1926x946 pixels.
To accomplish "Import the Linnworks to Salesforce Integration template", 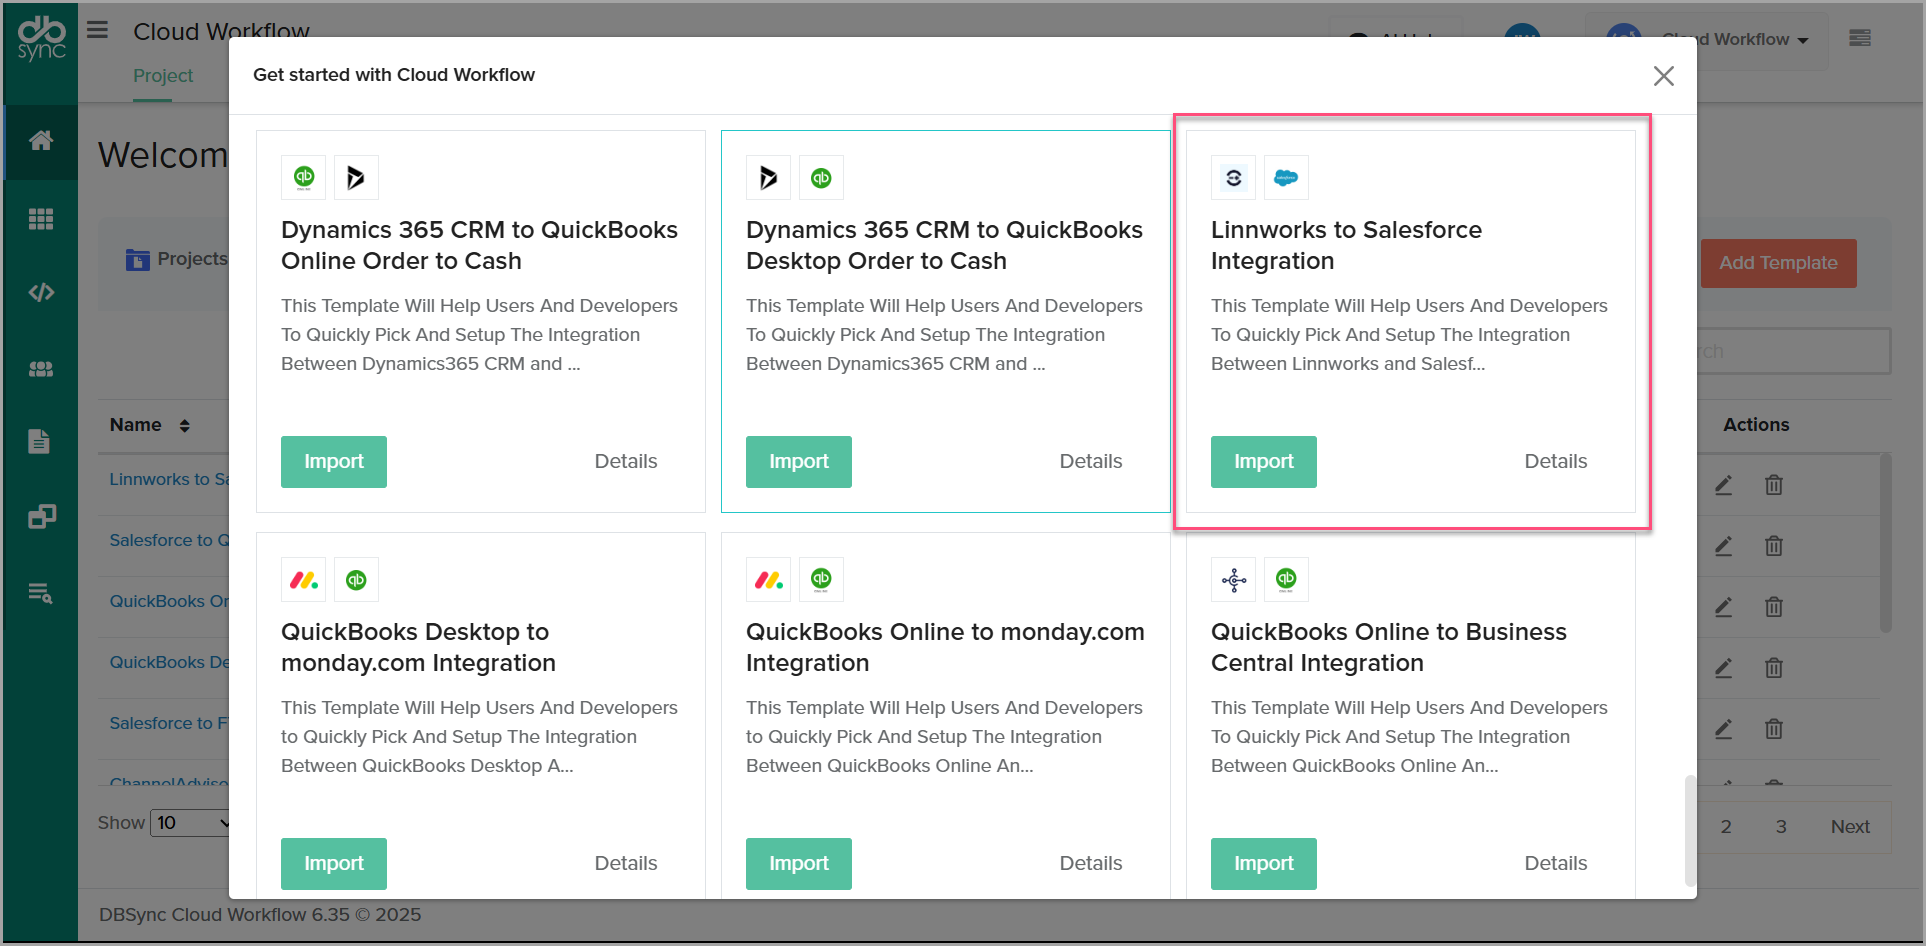I will 1263,462.
